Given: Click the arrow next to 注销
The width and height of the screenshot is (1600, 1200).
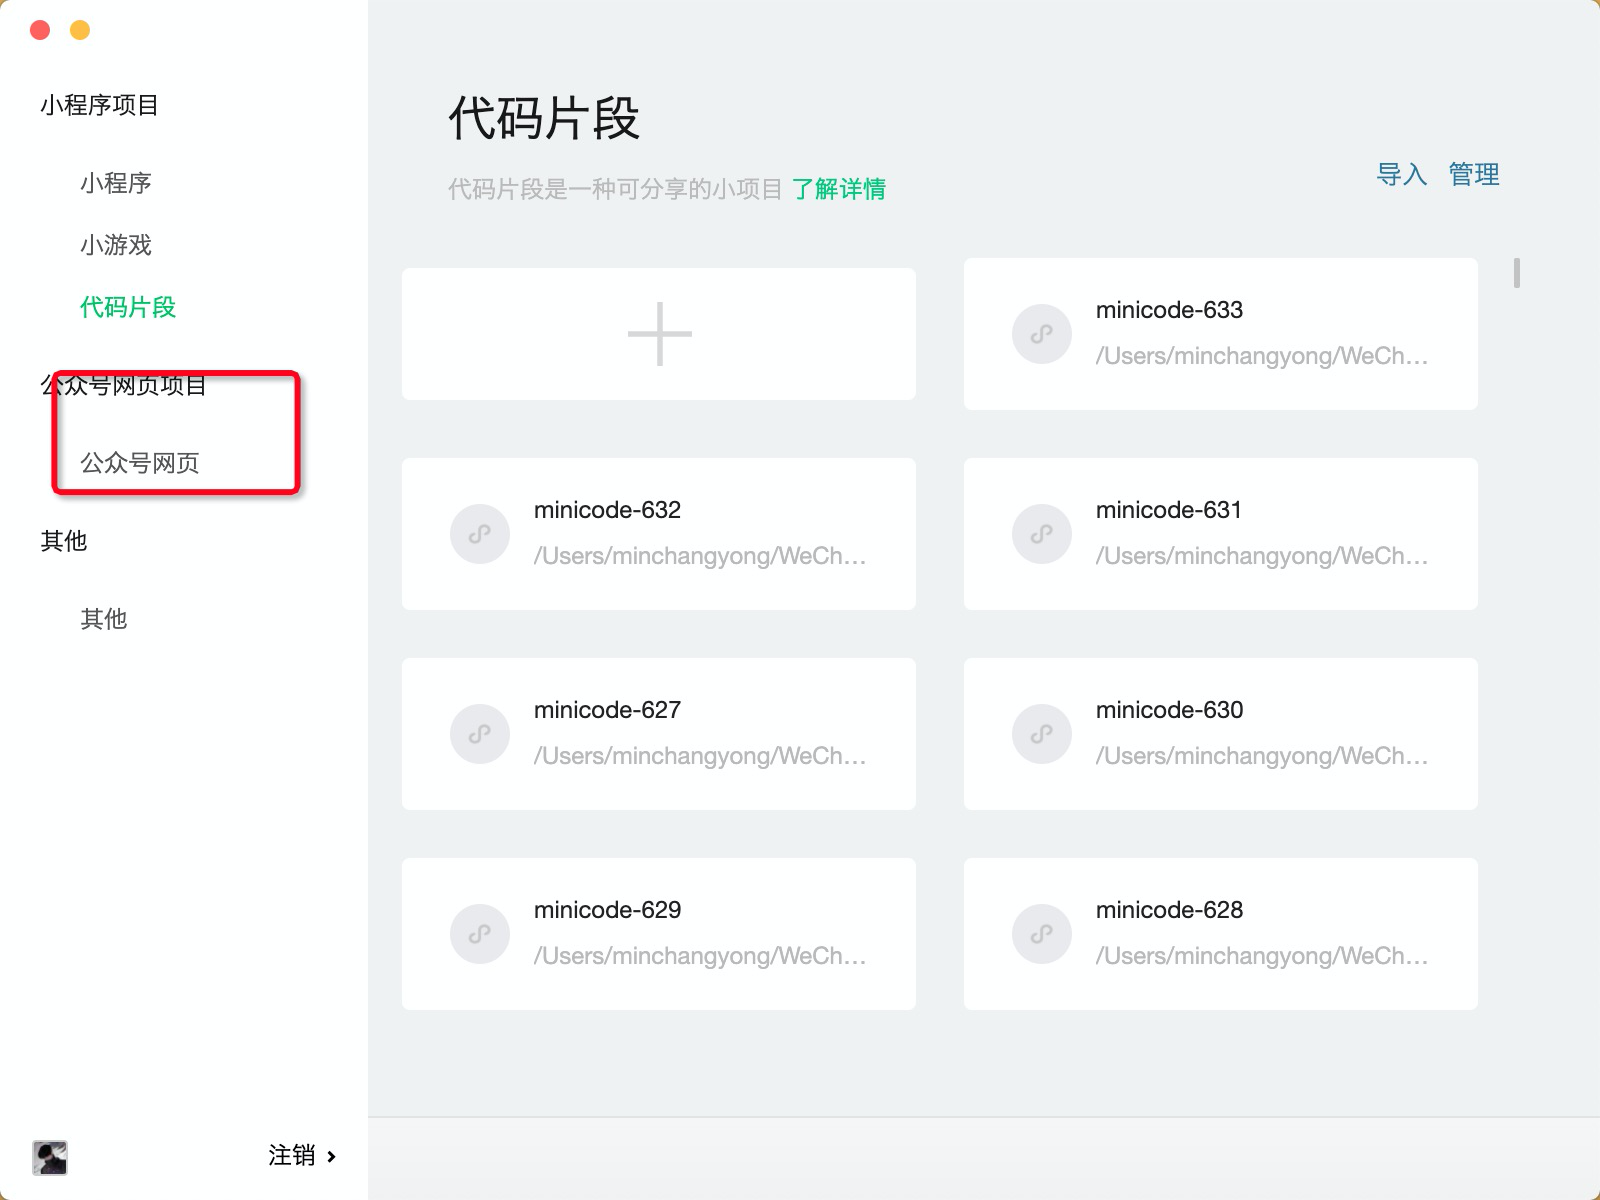Looking at the screenshot, I should (331, 1157).
